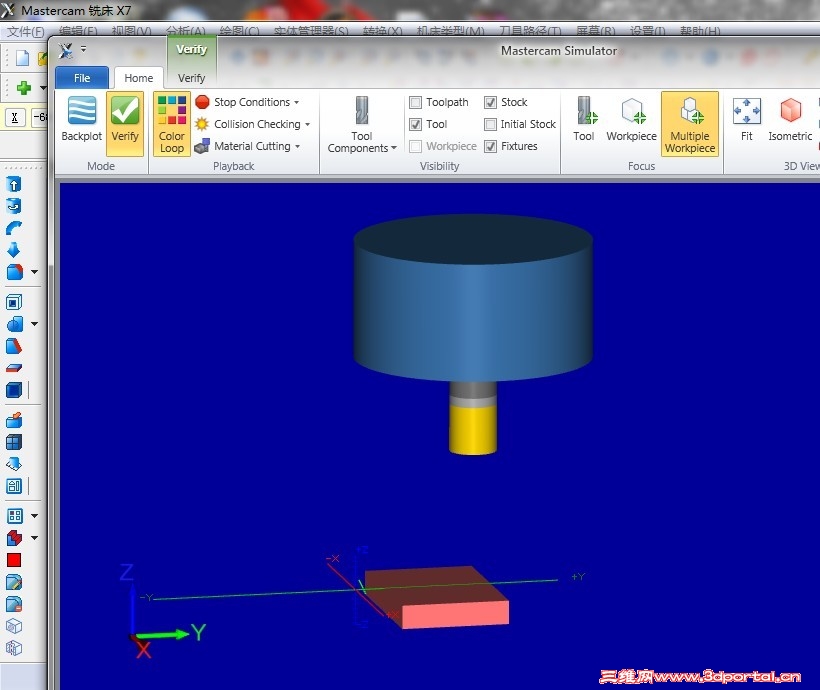This screenshot has height=690, width=820.
Task: Open the Collision Checking dropdown
Action: click(x=253, y=124)
